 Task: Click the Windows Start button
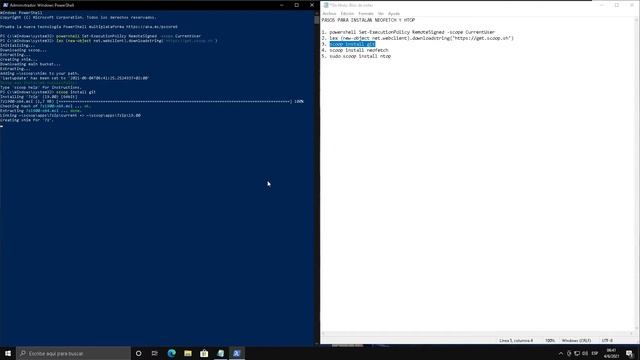[x=8, y=353]
